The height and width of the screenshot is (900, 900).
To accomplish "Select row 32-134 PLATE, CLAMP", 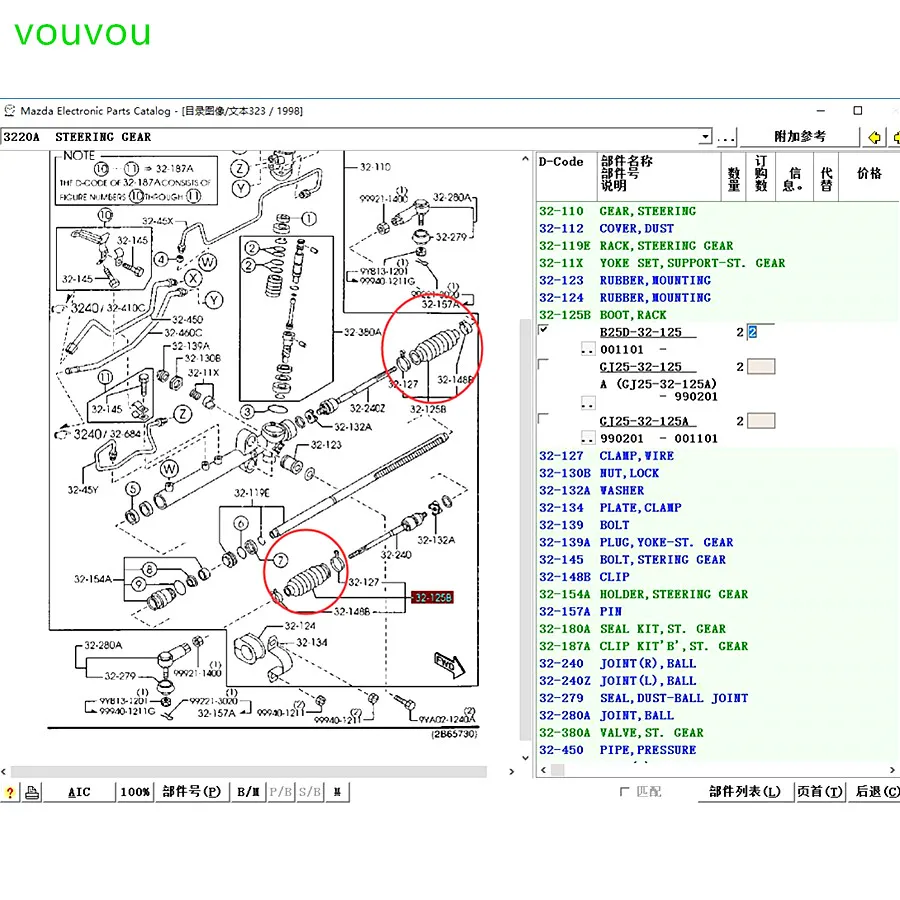I will click(x=717, y=507).
